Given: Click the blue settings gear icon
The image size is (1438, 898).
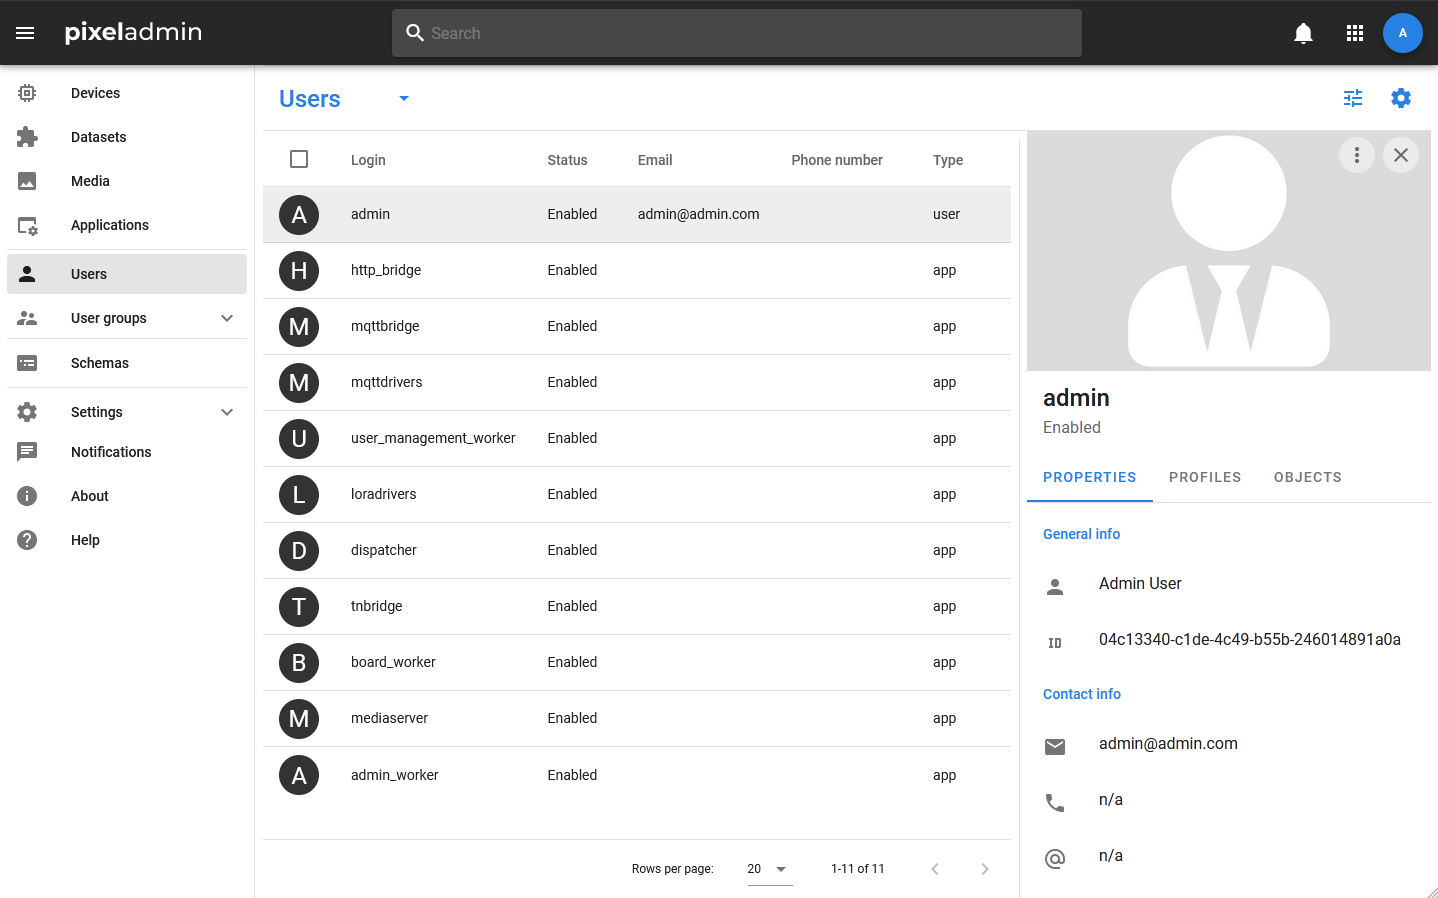Looking at the screenshot, I should coord(1401,98).
